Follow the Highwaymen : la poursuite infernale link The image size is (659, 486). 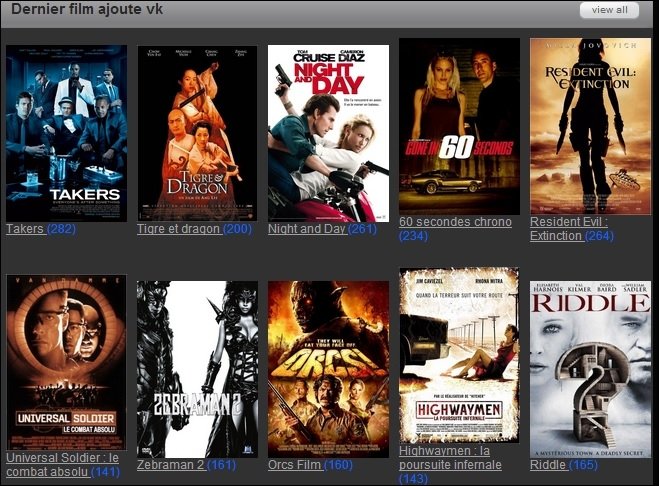(x=450, y=458)
